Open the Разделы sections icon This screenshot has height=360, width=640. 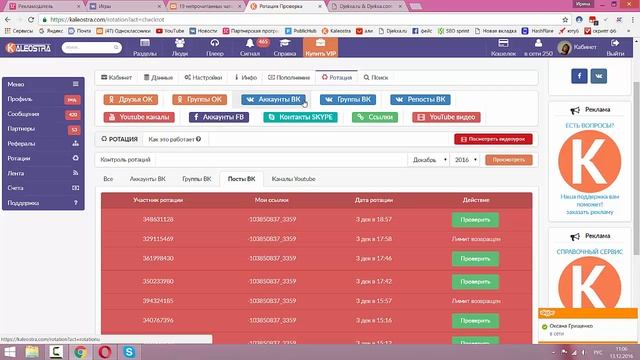tap(145, 47)
